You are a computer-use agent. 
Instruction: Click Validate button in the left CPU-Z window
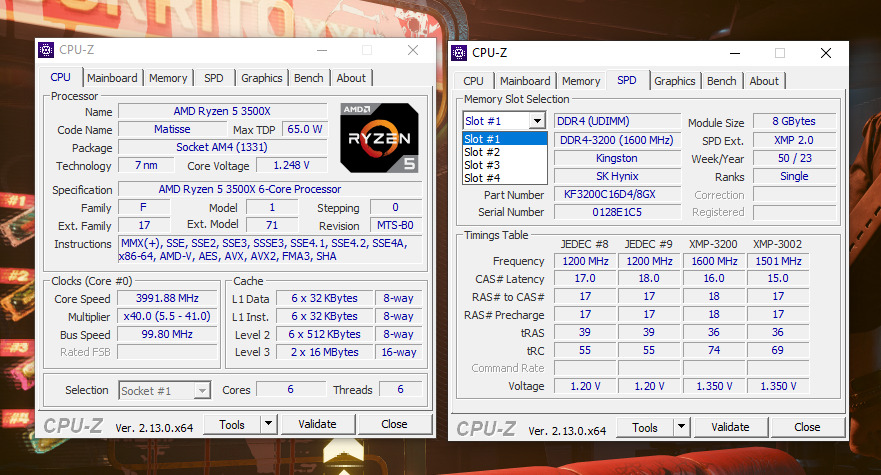317,424
